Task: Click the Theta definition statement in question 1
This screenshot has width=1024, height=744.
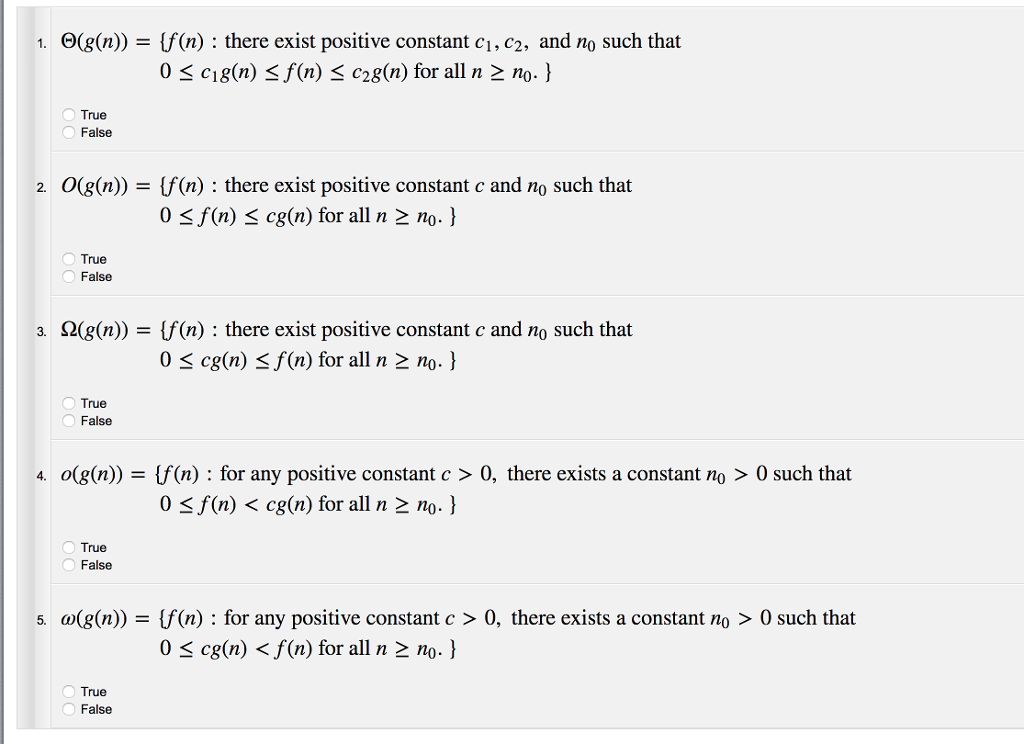Action: click(370, 42)
